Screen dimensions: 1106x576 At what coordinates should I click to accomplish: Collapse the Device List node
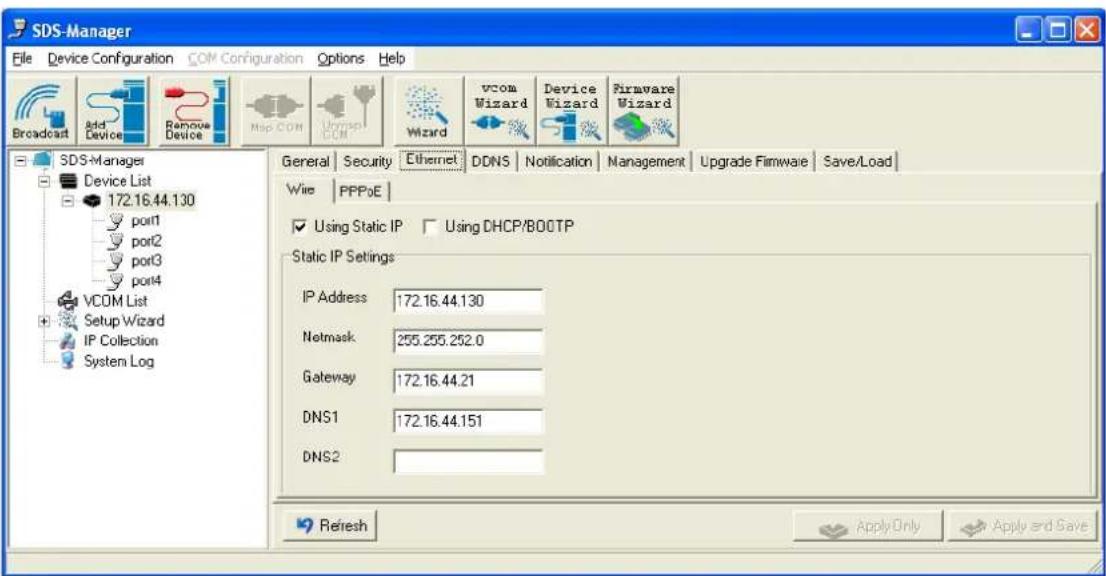click(x=44, y=181)
